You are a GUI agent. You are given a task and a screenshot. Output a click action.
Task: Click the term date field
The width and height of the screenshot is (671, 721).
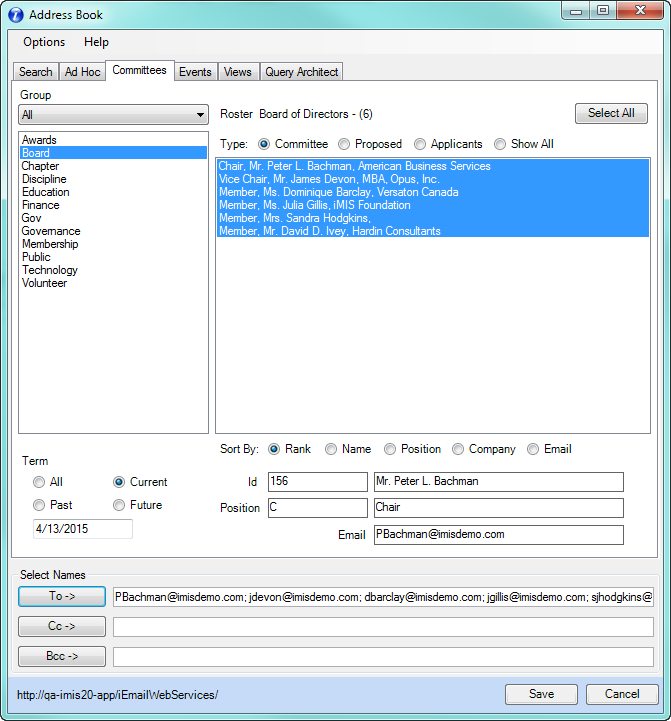click(x=82, y=529)
